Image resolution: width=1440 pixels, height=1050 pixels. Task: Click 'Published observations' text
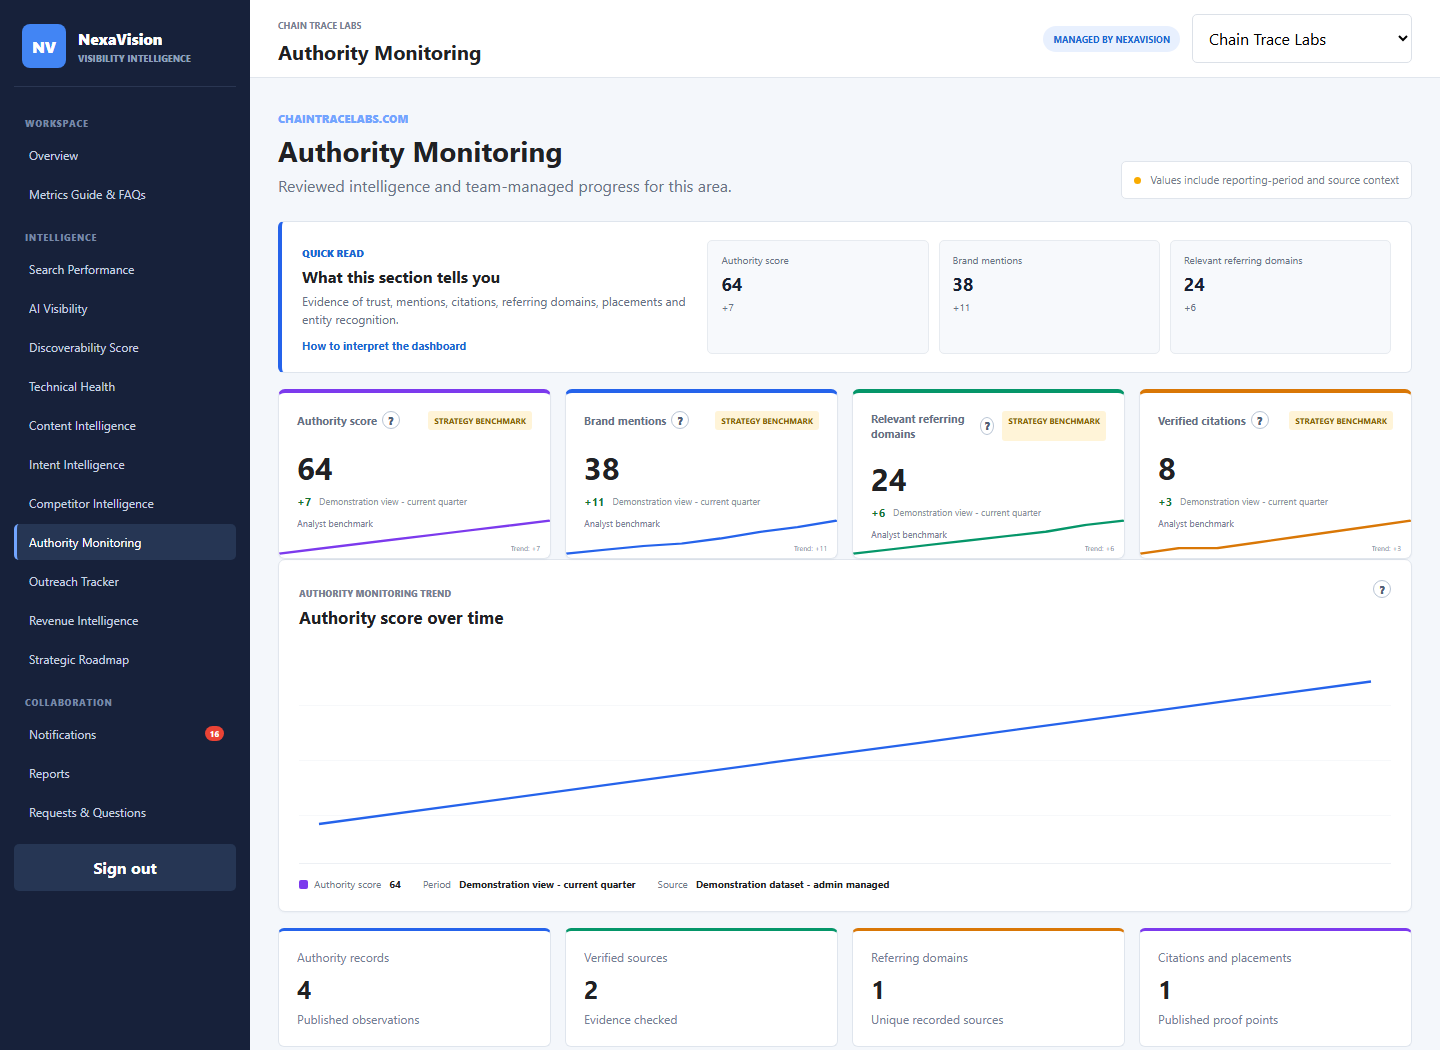[x=358, y=1020]
